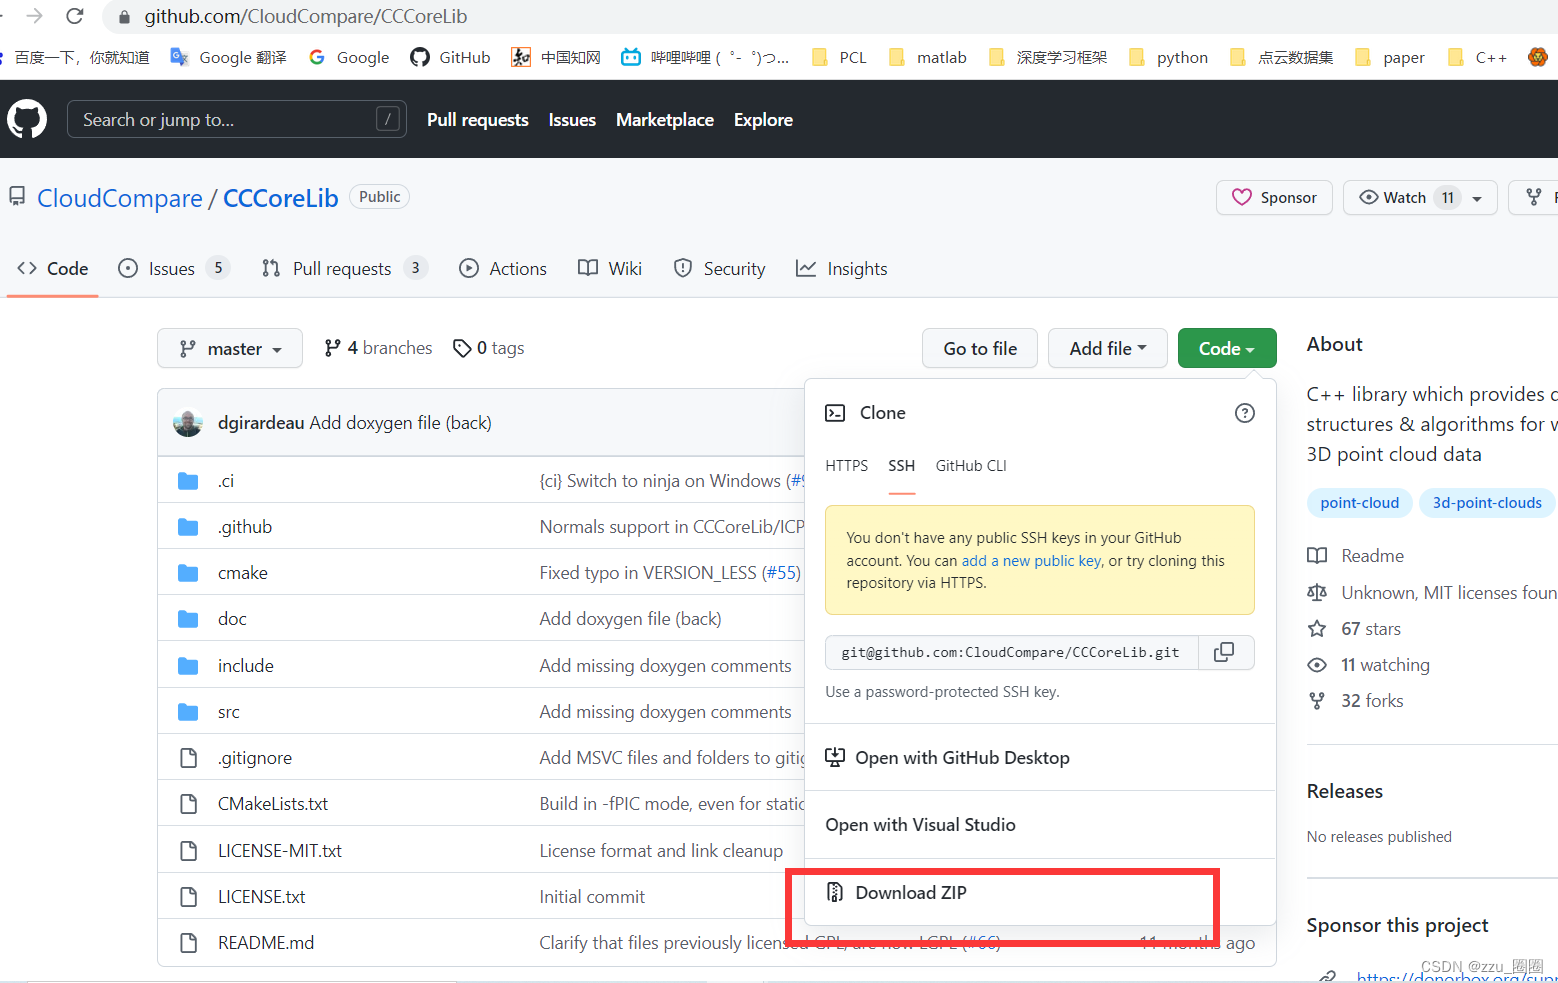The height and width of the screenshot is (983, 1558).
Task: Switch clone method to HTTPS
Action: click(846, 465)
